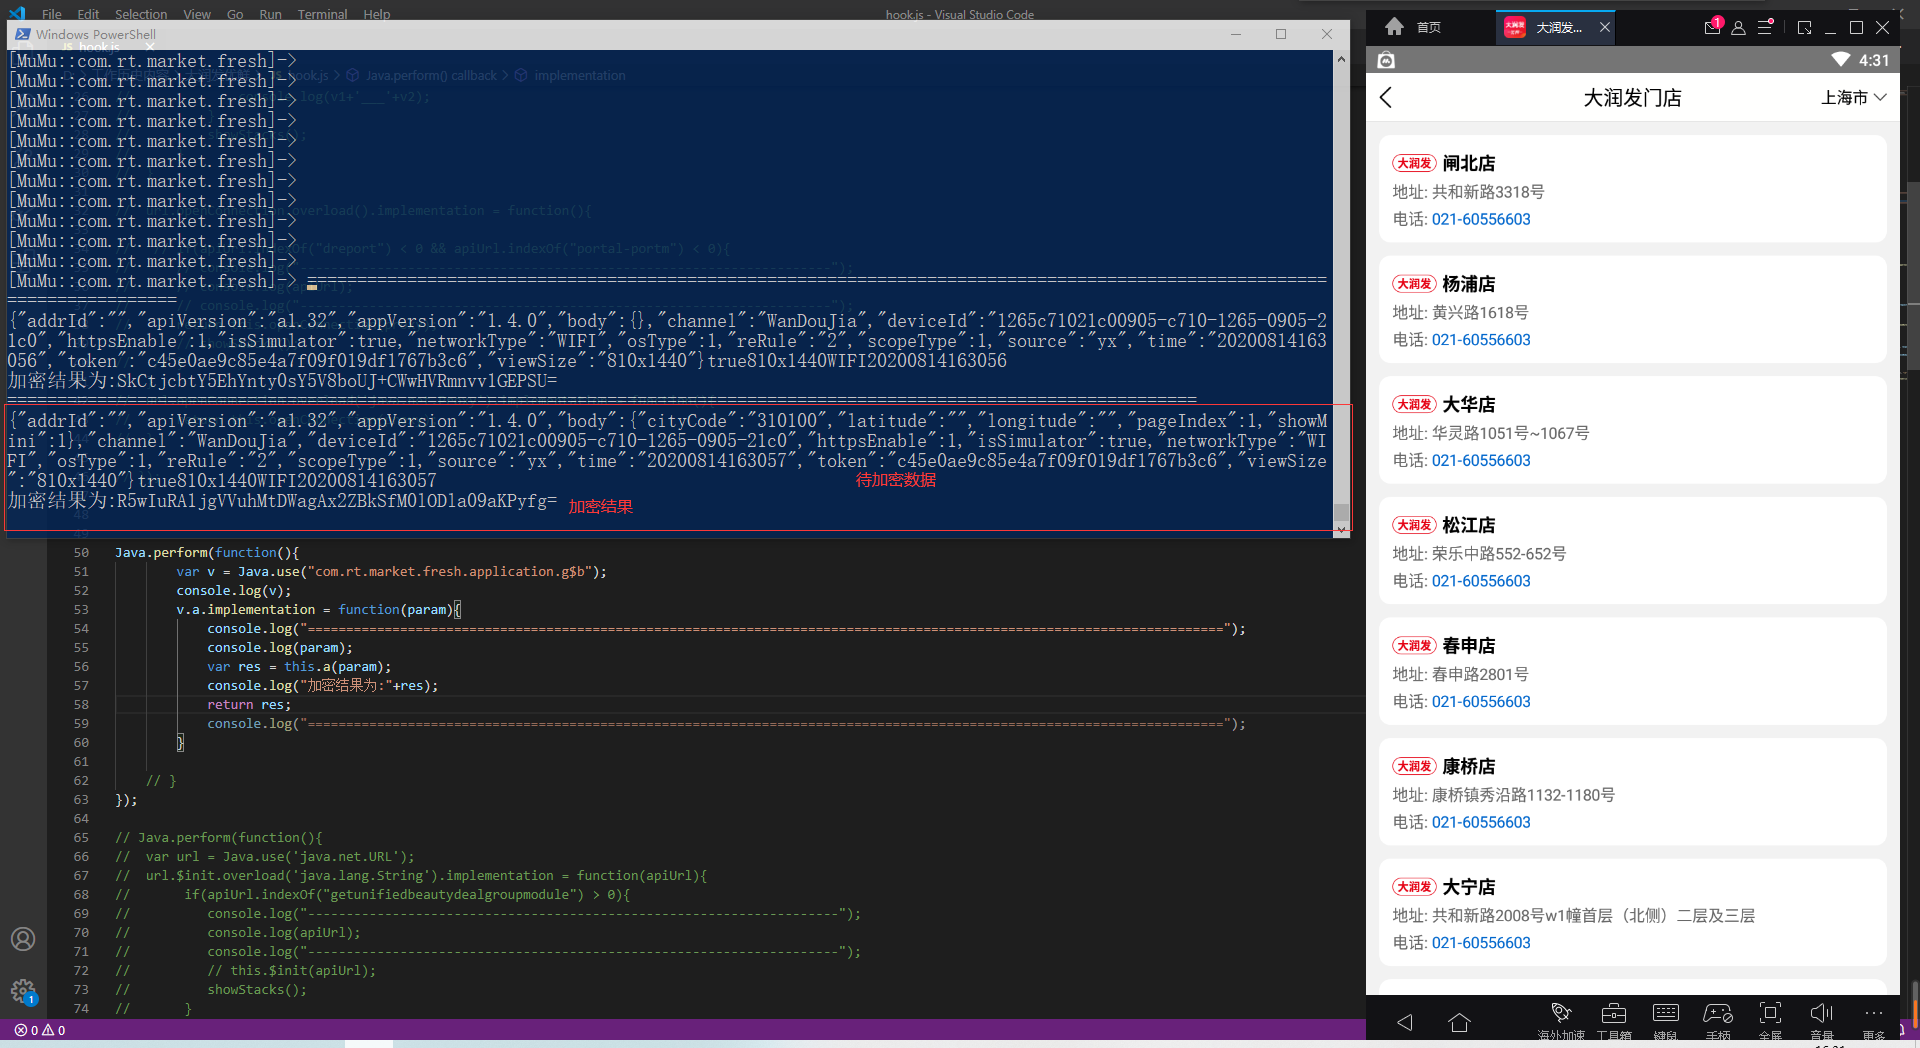The width and height of the screenshot is (1920, 1048).
Task: Click PowerShell scrollbar down arrow
Action: pyautogui.click(x=1341, y=529)
